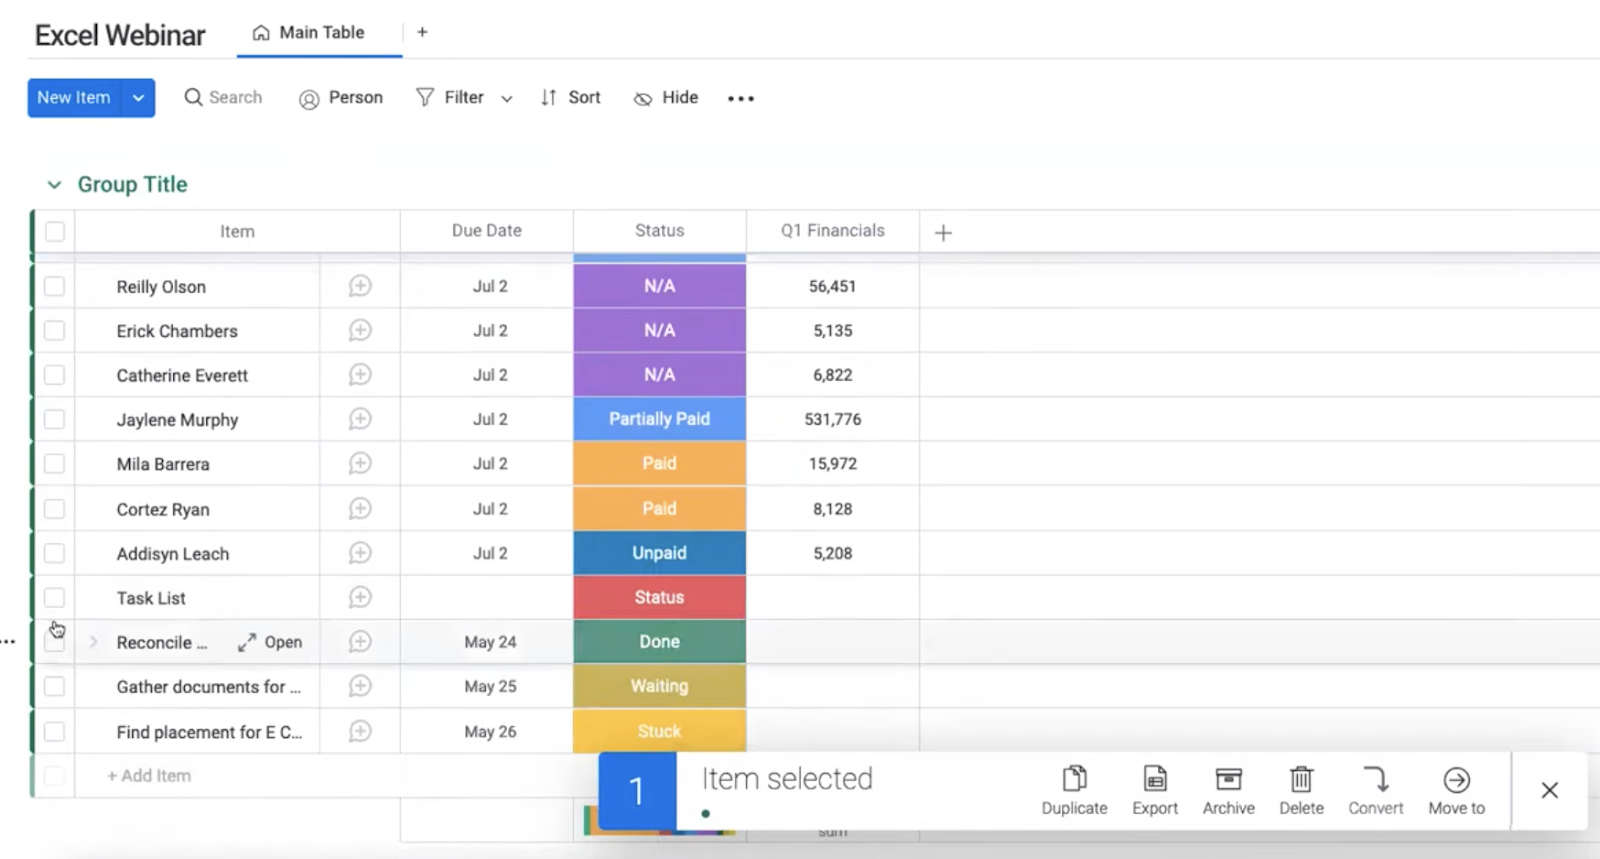Delete the selected item

coord(1301,790)
